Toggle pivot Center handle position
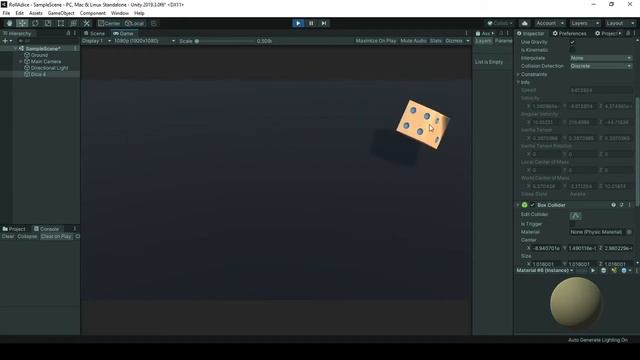The image size is (640, 360). coord(109,23)
